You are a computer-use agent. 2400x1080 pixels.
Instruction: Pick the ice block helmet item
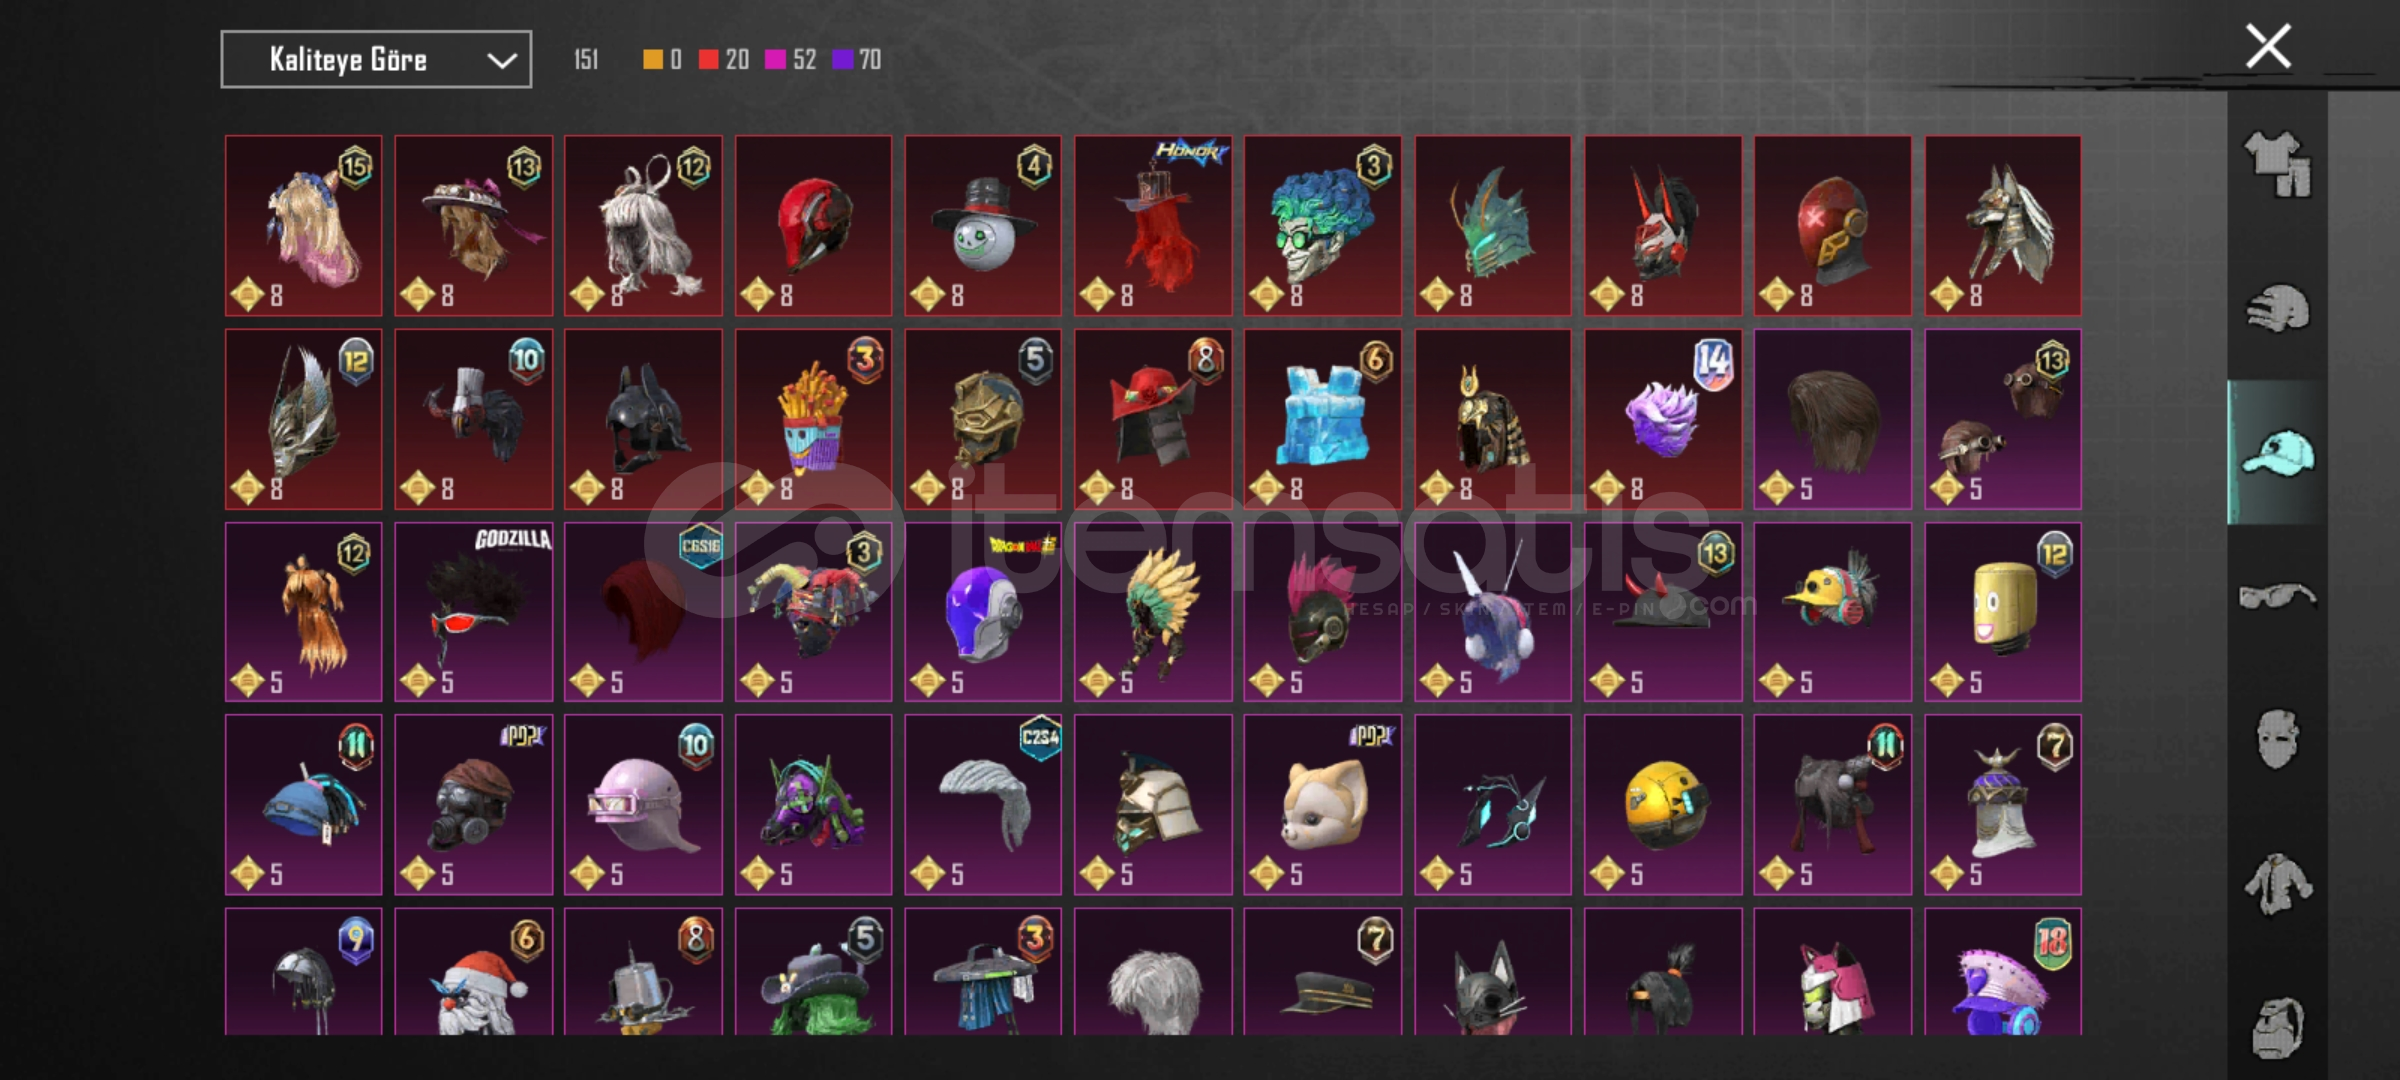tap(1322, 419)
